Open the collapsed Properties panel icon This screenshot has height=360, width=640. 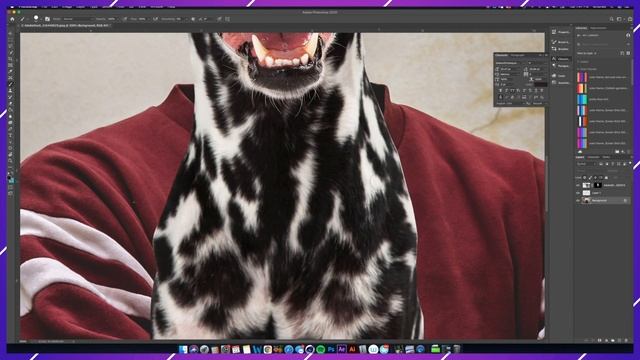[554, 32]
